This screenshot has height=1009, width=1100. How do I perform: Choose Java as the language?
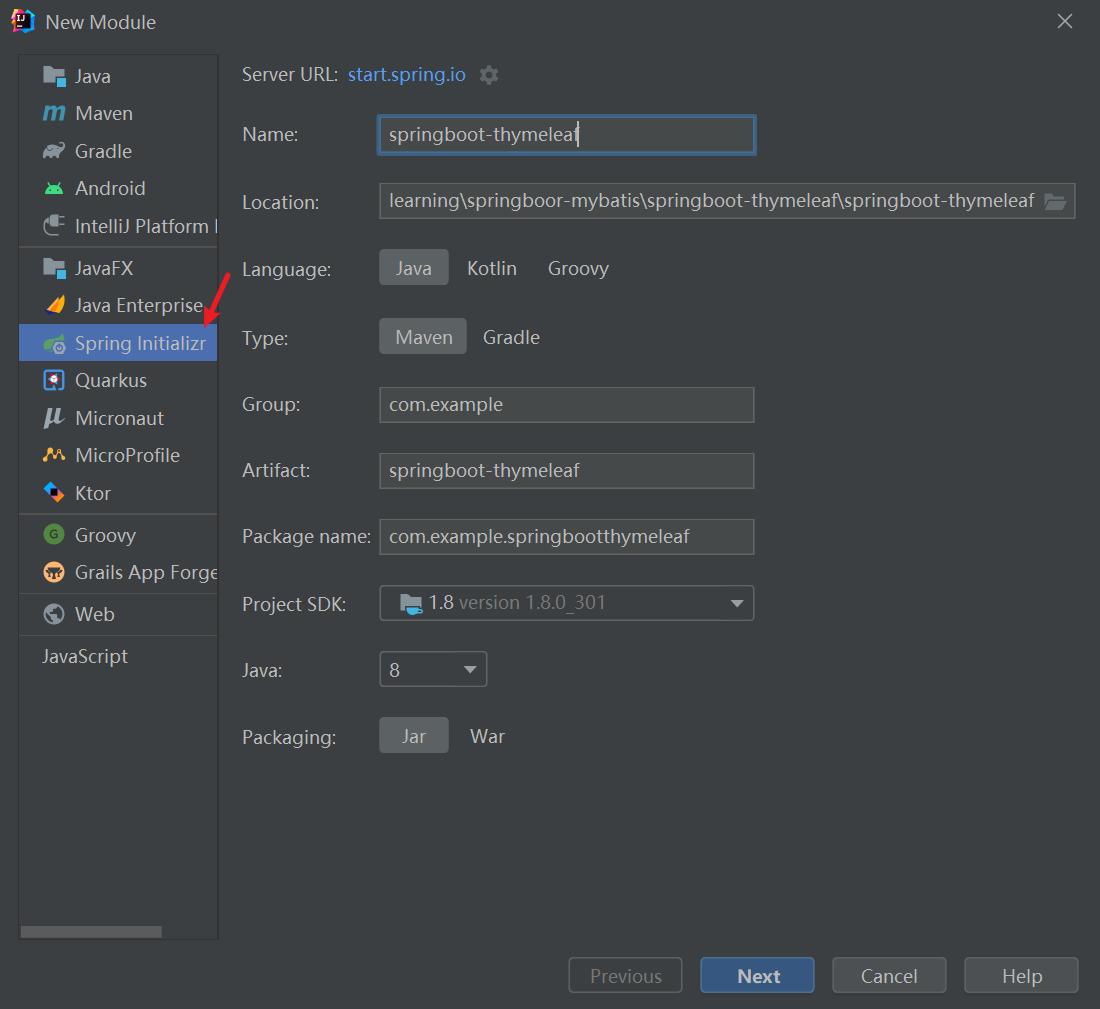coord(414,267)
